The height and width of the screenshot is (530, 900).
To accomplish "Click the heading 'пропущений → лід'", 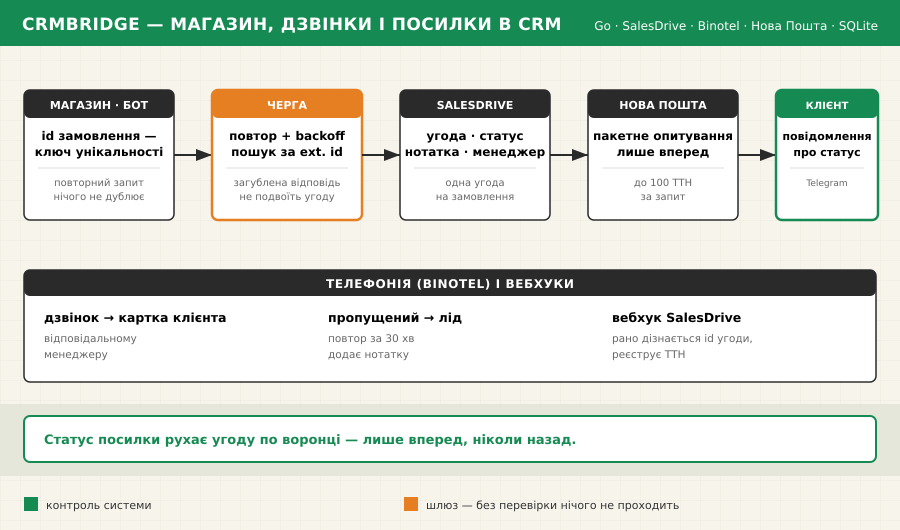I will pos(395,318).
